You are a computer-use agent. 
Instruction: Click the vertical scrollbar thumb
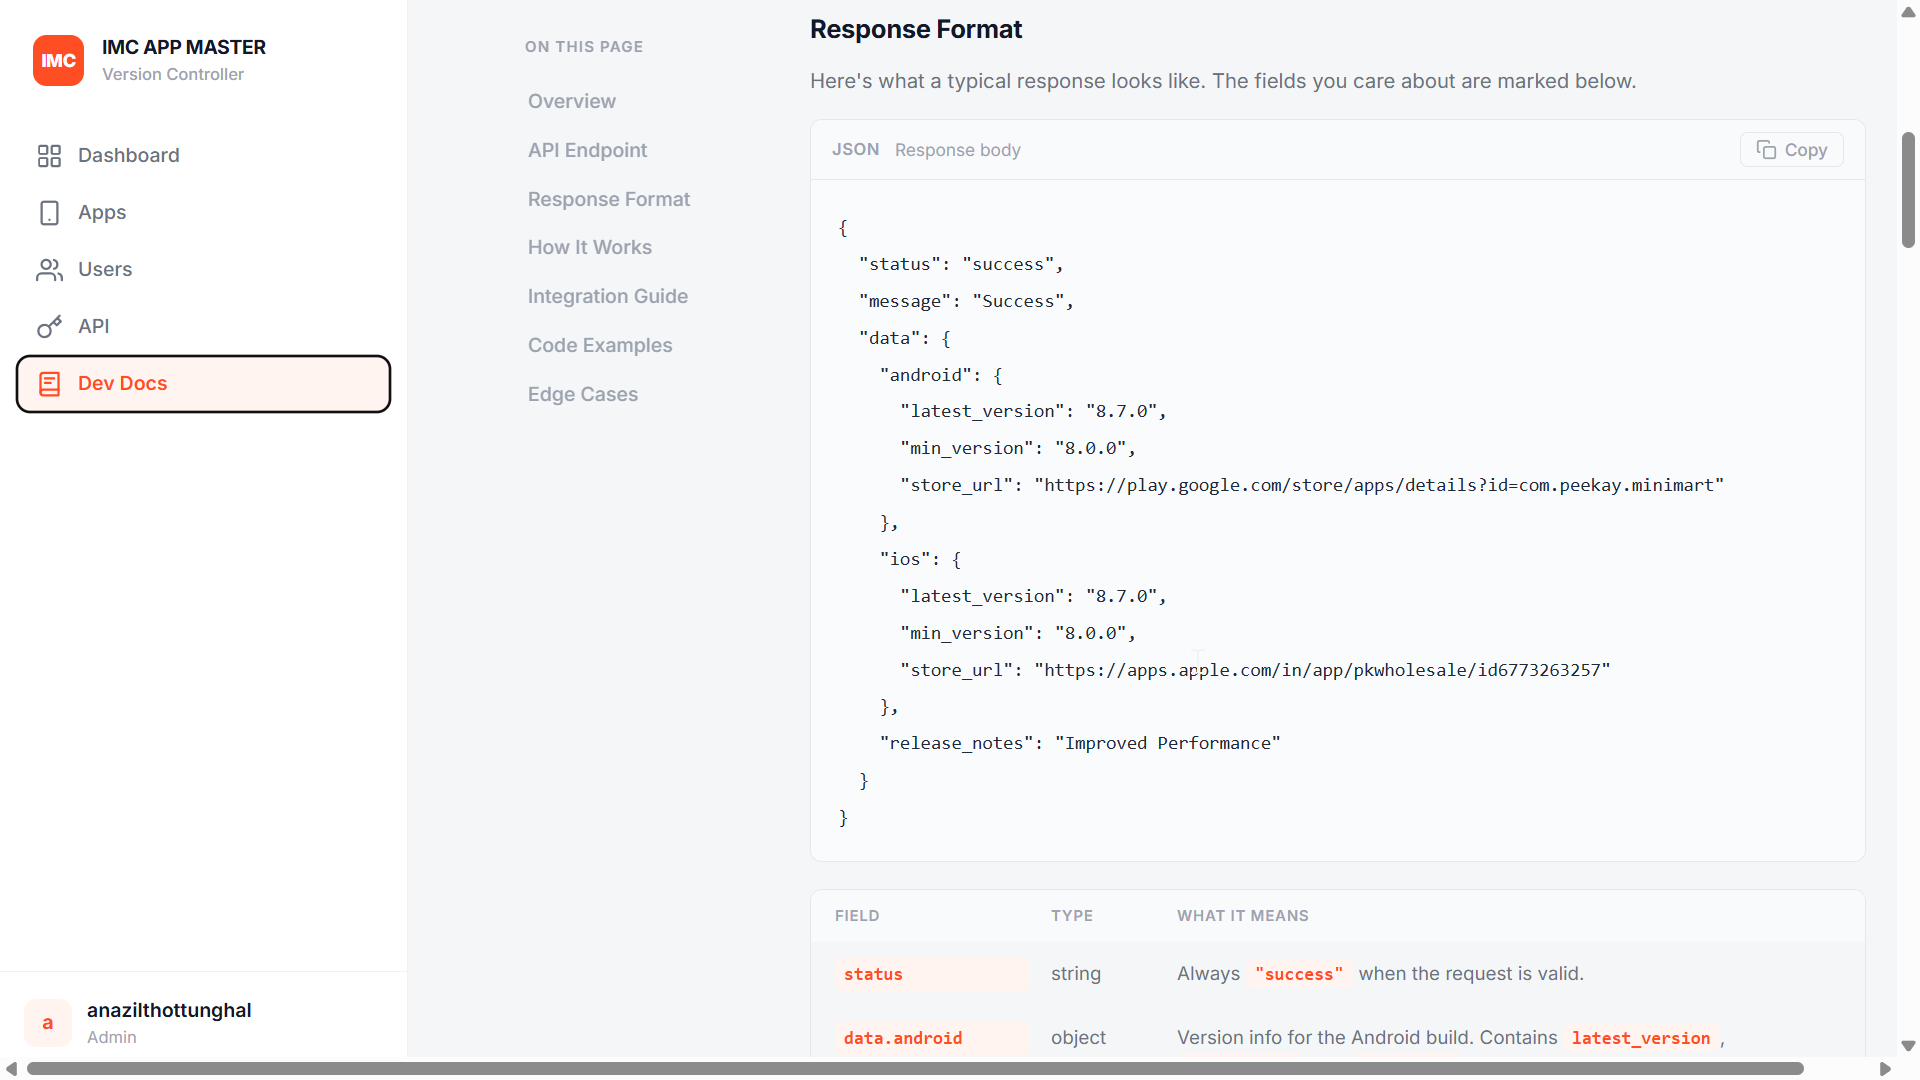click(1908, 189)
